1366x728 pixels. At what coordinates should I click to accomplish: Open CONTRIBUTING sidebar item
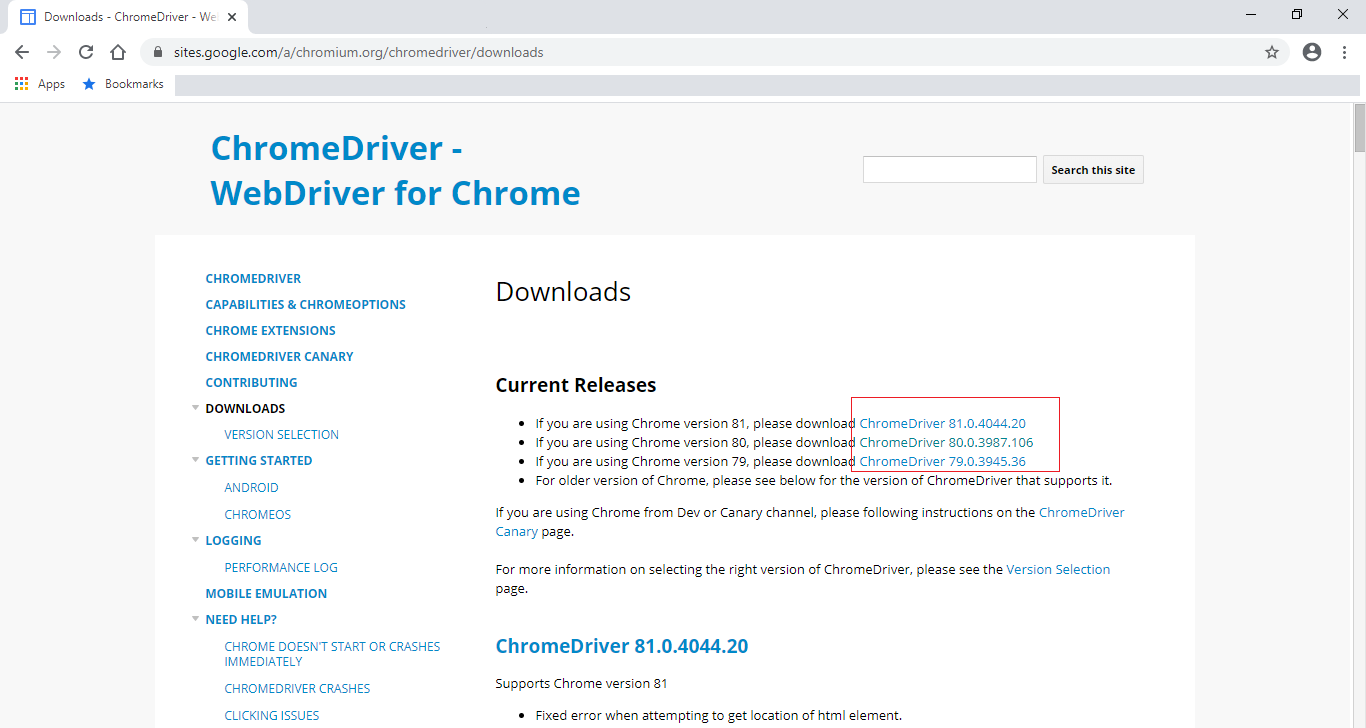point(251,383)
